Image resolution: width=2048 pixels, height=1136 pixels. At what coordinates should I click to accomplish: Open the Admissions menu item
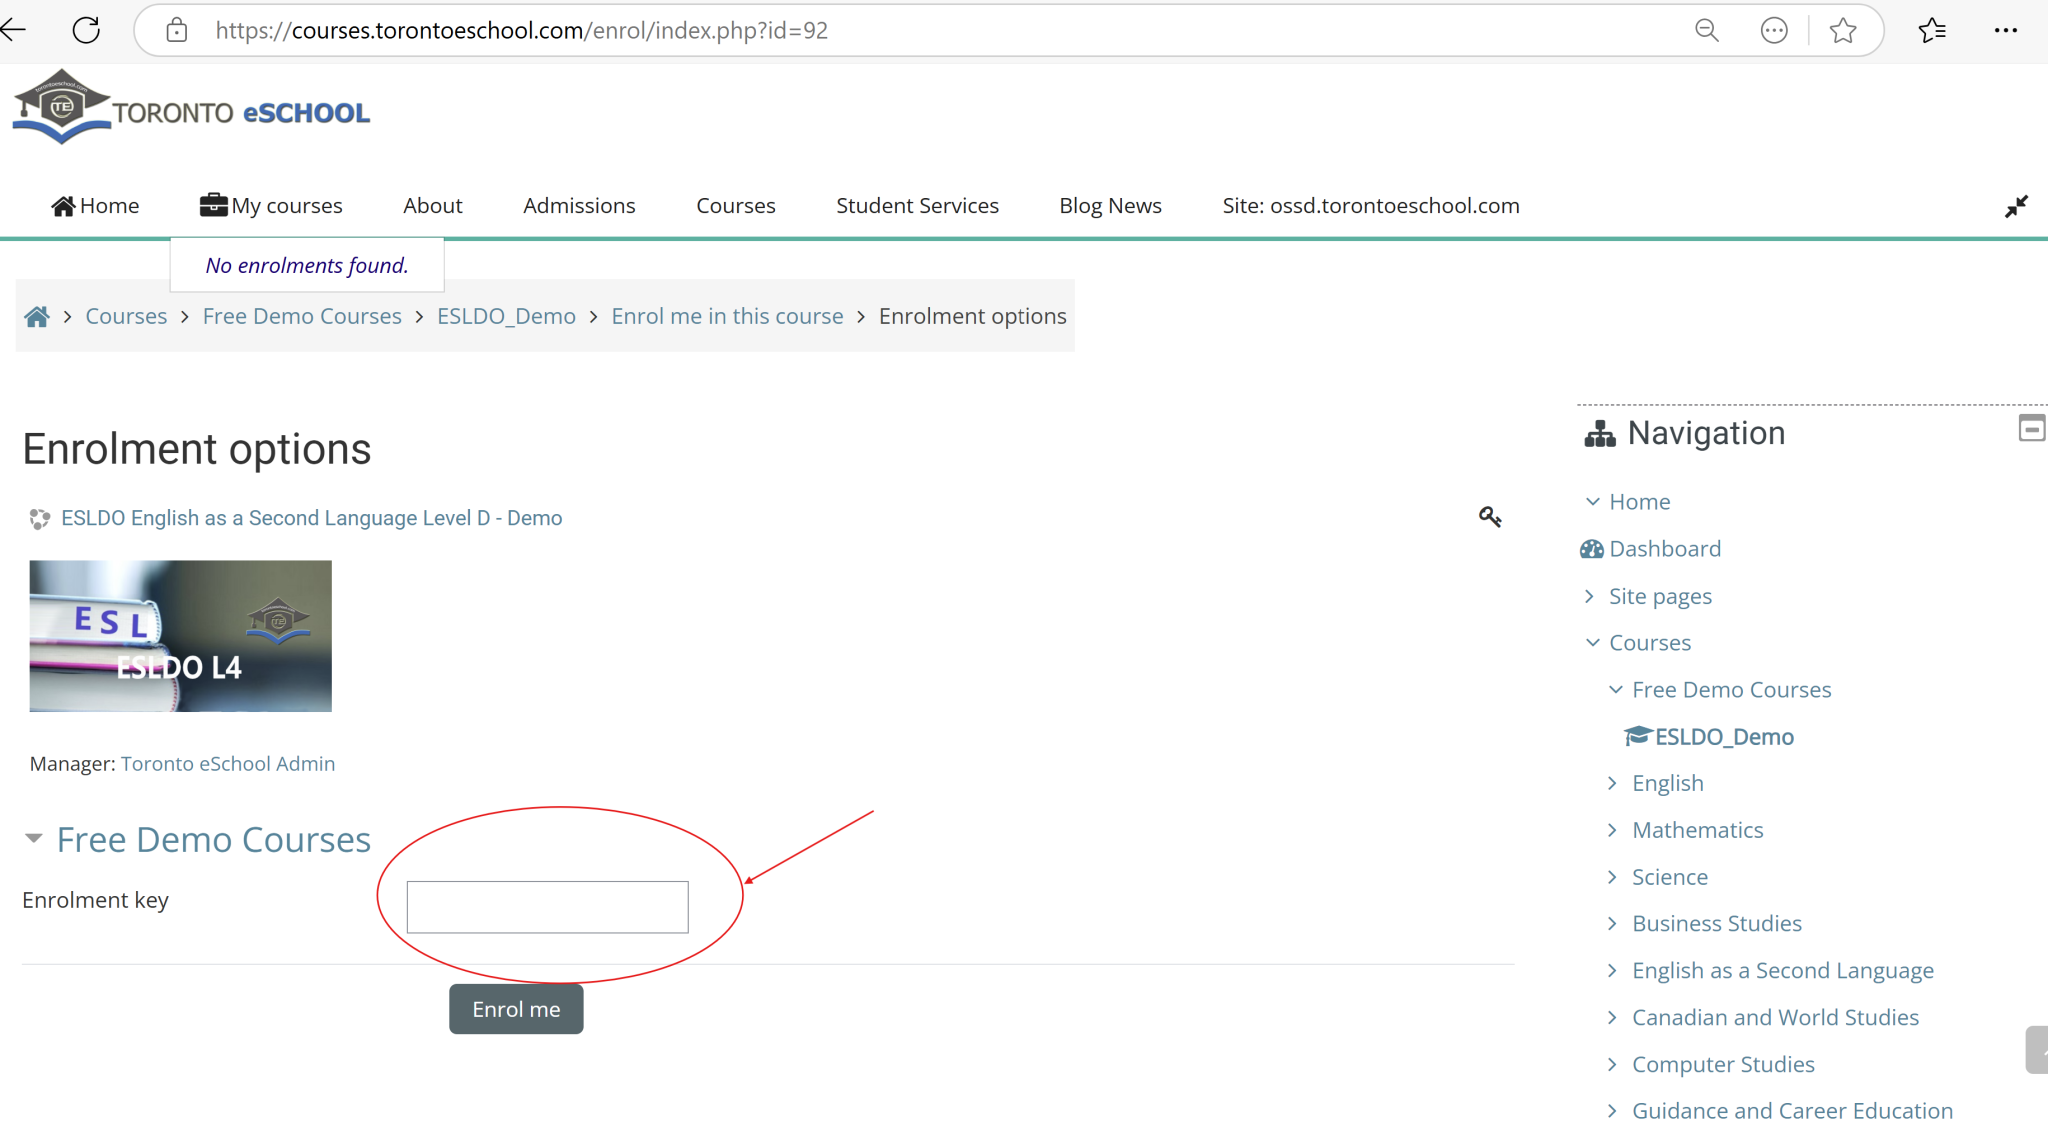pos(579,206)
